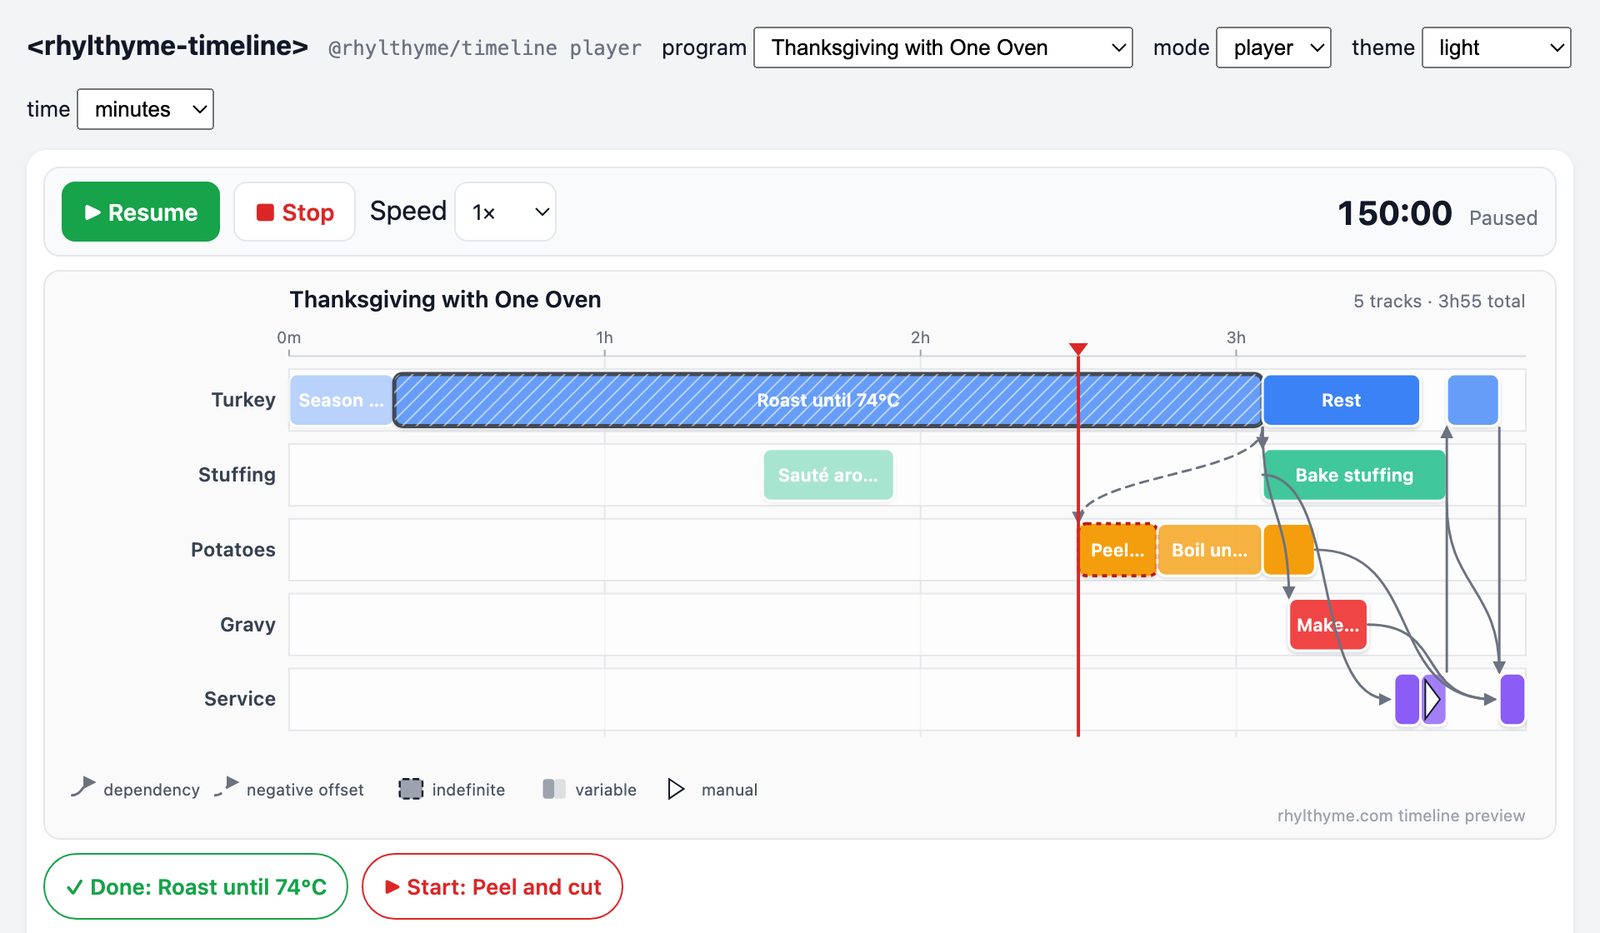The height and width of the screenshot is (933, 1600).
Task: Click the negative offset legend icon
Action: tap(227, 787)
